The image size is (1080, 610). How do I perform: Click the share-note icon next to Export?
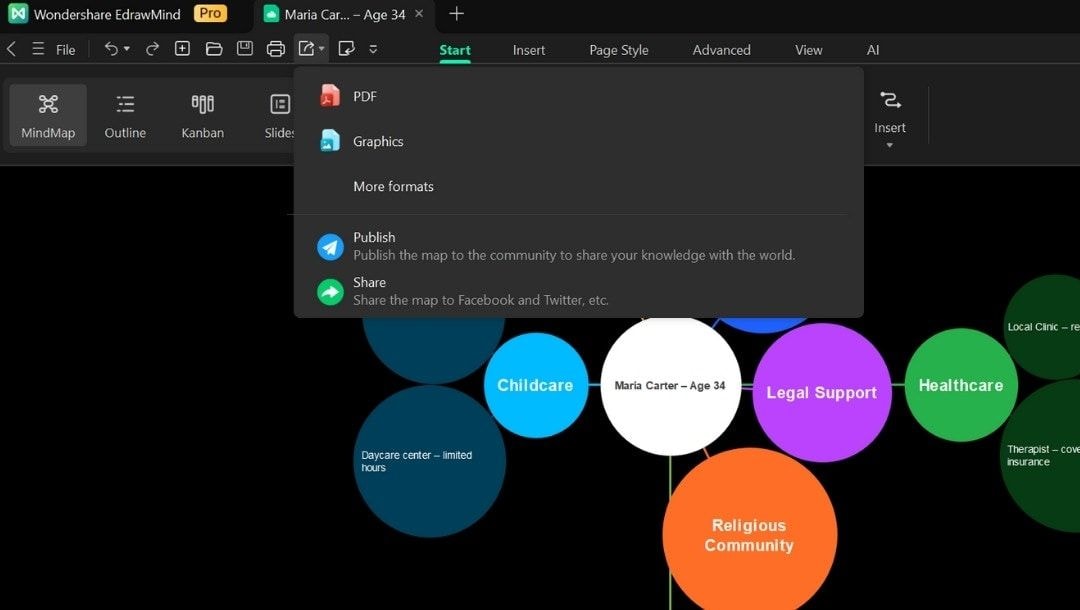346,48
